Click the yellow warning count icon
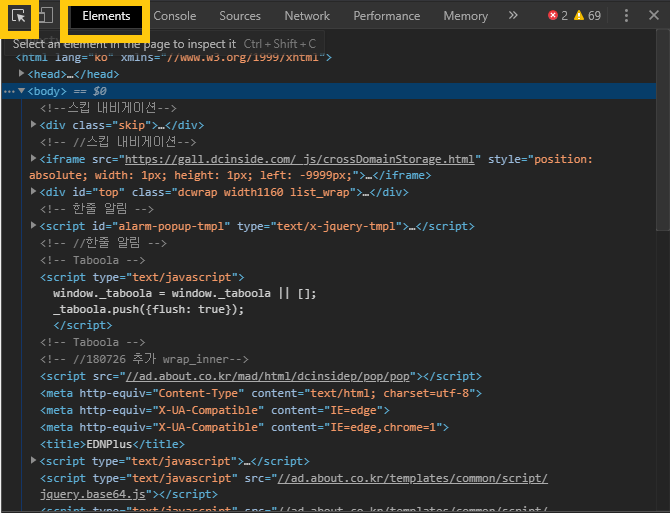670x513 pixels. point(579,16)
